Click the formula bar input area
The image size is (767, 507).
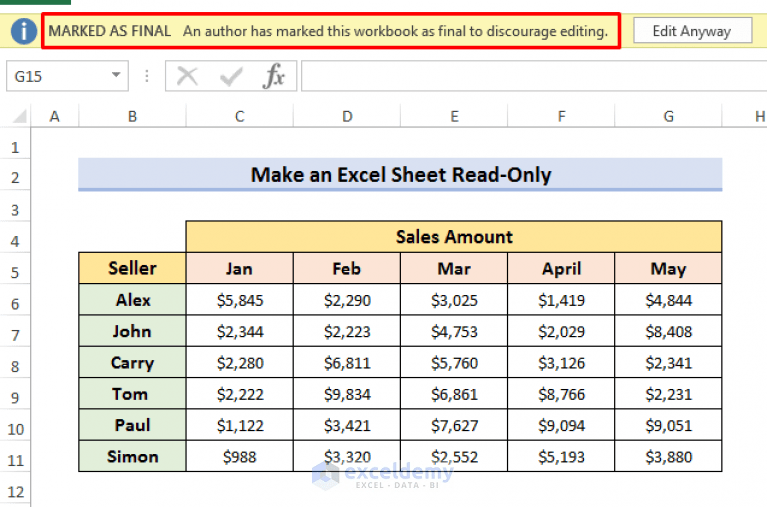click(x=534, y=76)
